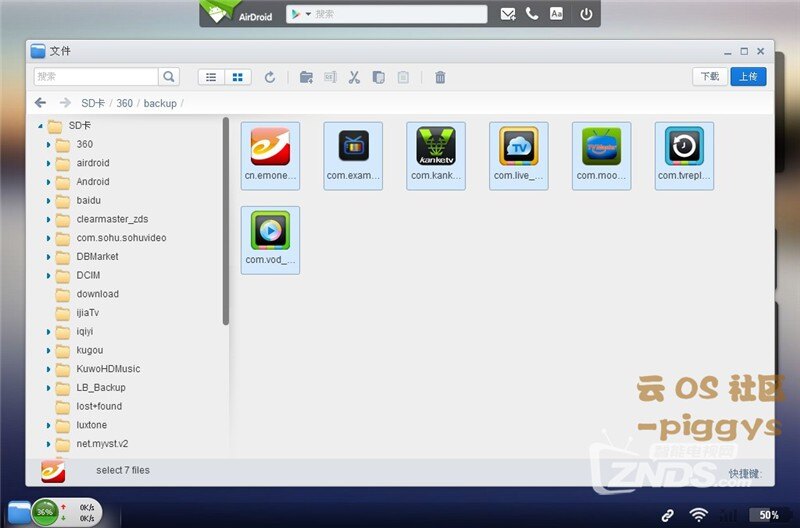Screen dimensions: 800x528
Task: Open the luxtone folder in tree
Action: tap(81, 425)
